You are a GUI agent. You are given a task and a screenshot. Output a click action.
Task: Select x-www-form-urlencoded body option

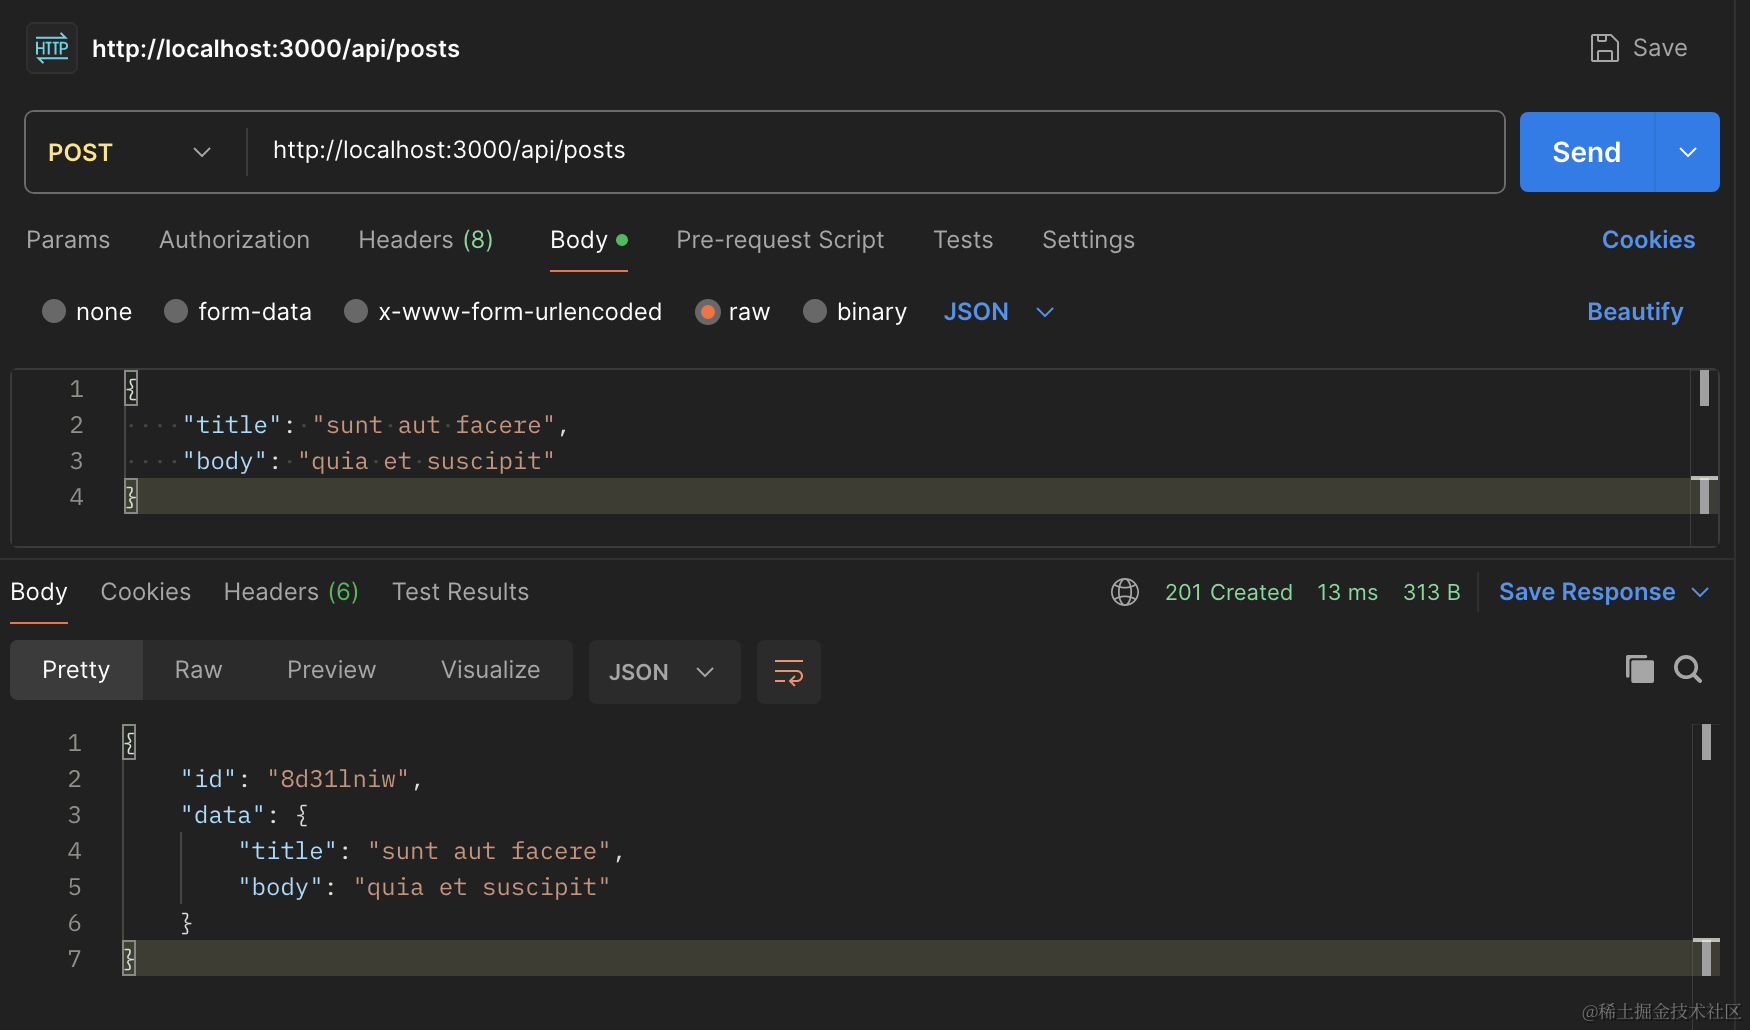(356, 312)
